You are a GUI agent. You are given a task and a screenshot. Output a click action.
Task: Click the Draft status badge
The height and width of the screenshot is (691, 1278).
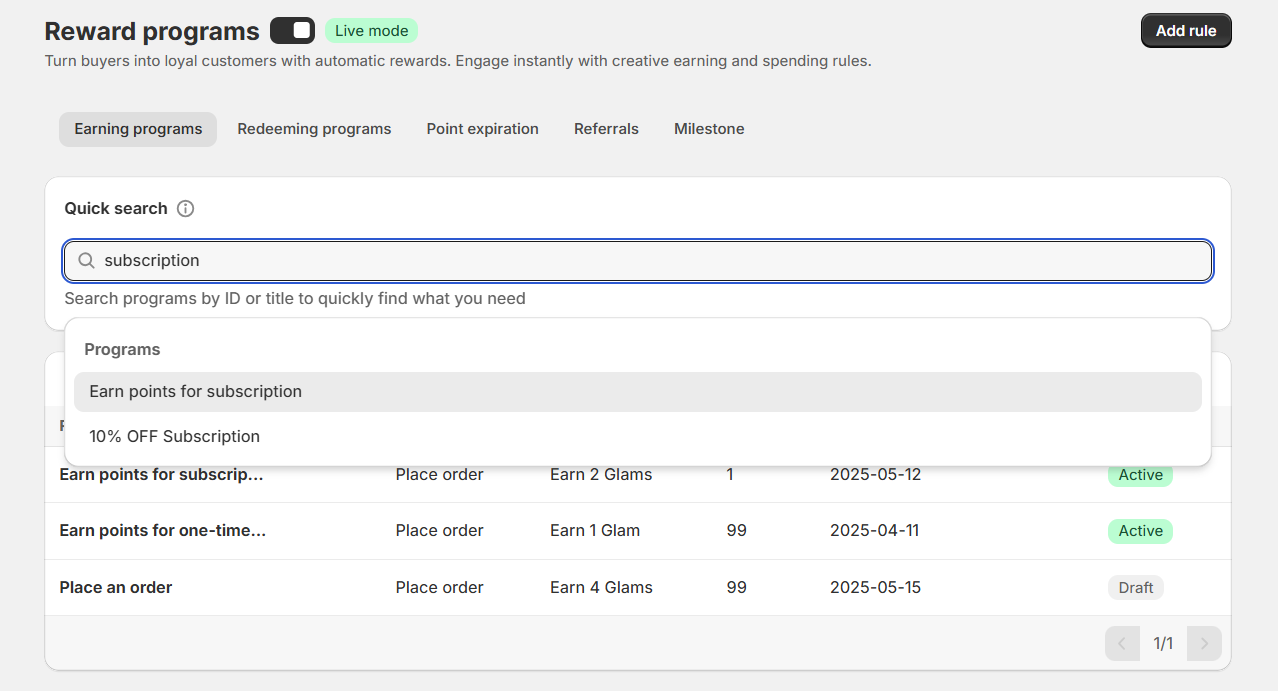pyautogui.click(x=1135, y=588)
